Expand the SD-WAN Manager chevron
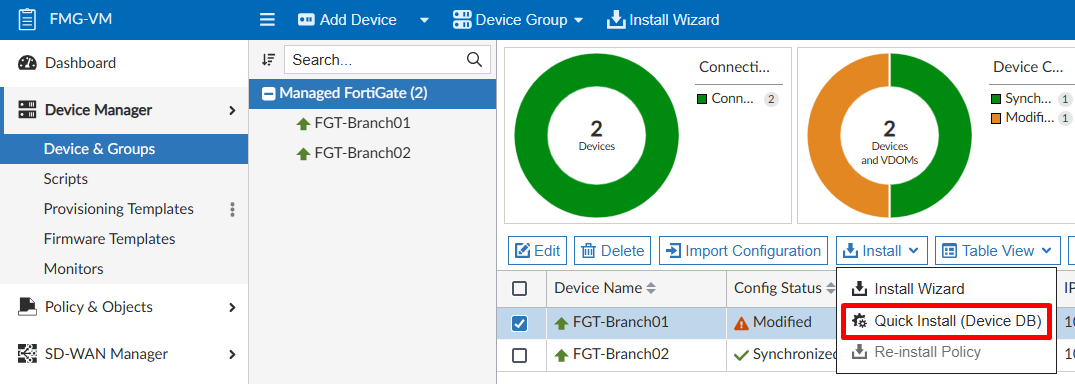Viewport: 1075px width, 384px height. 232,355
